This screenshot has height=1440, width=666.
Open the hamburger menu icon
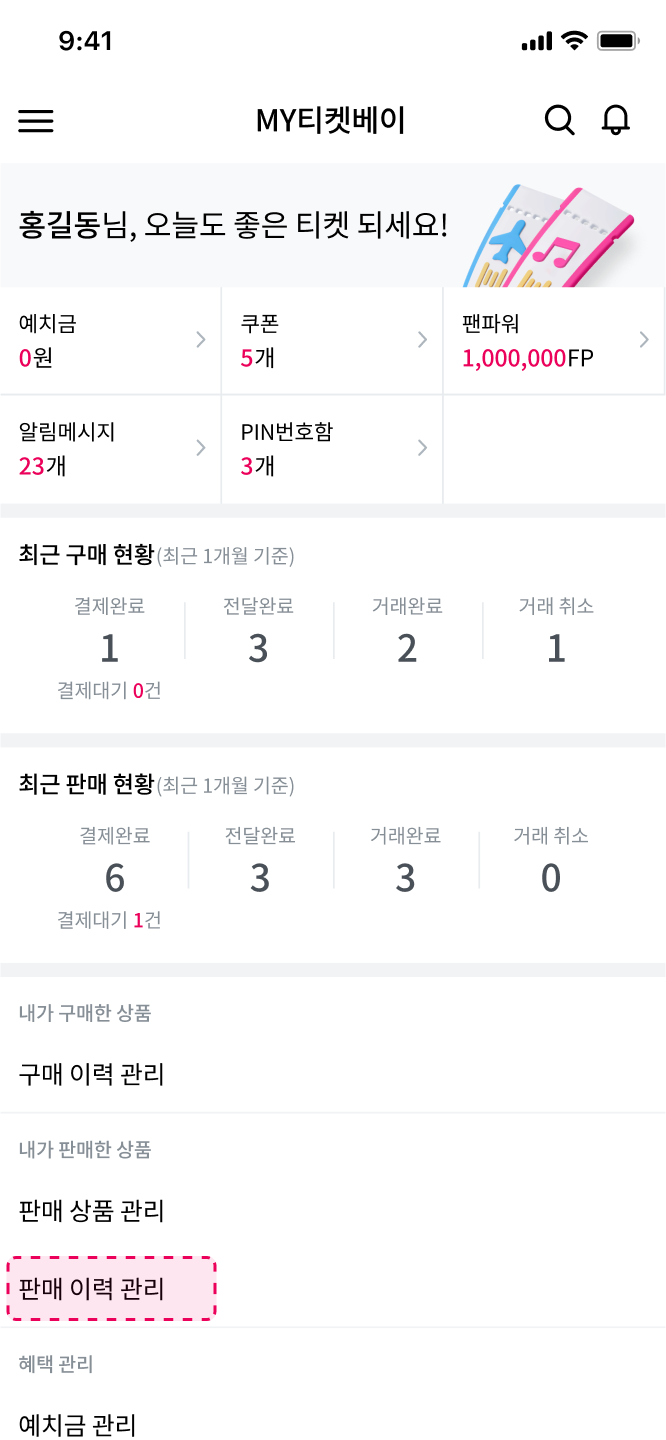point(36,121)
